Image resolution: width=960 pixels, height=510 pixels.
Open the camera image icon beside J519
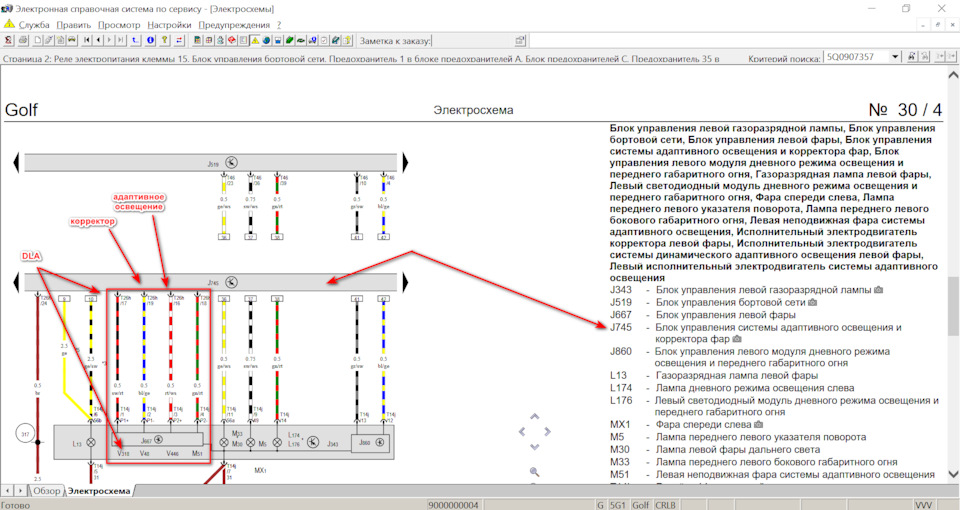tap(812, 302)
